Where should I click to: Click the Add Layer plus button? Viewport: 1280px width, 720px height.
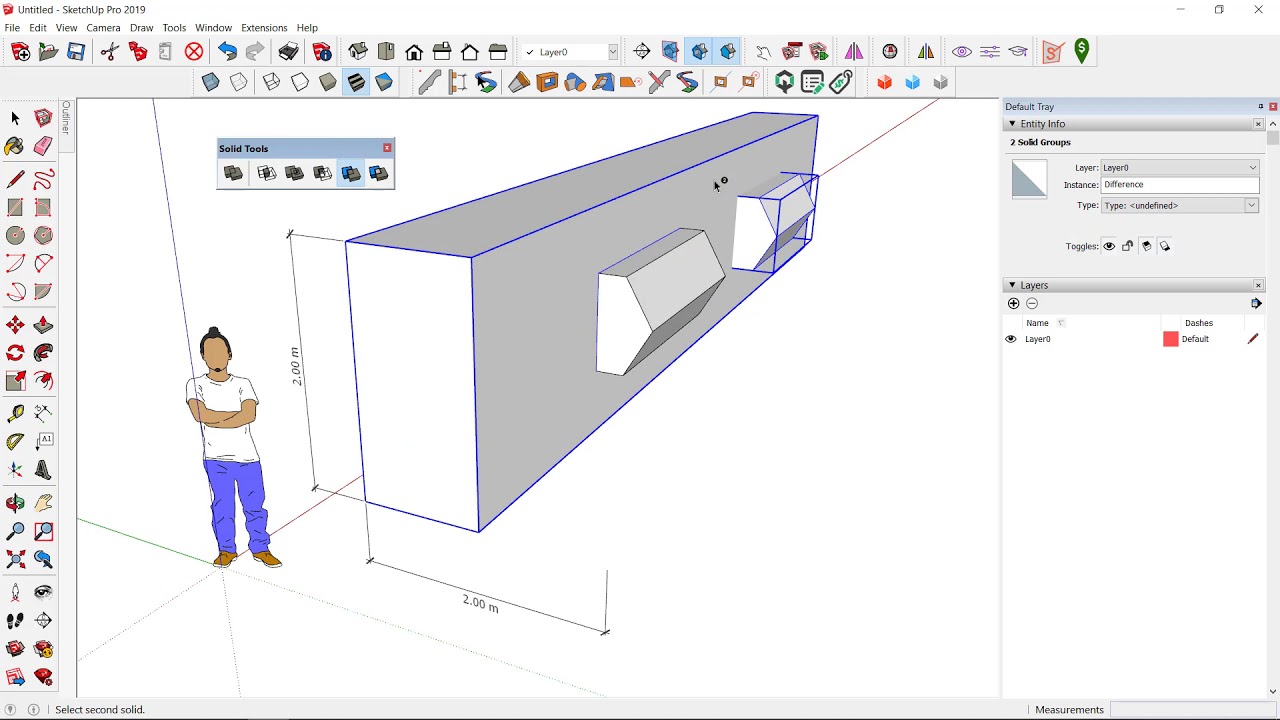pyautogui.click(x=1013, y=303)
